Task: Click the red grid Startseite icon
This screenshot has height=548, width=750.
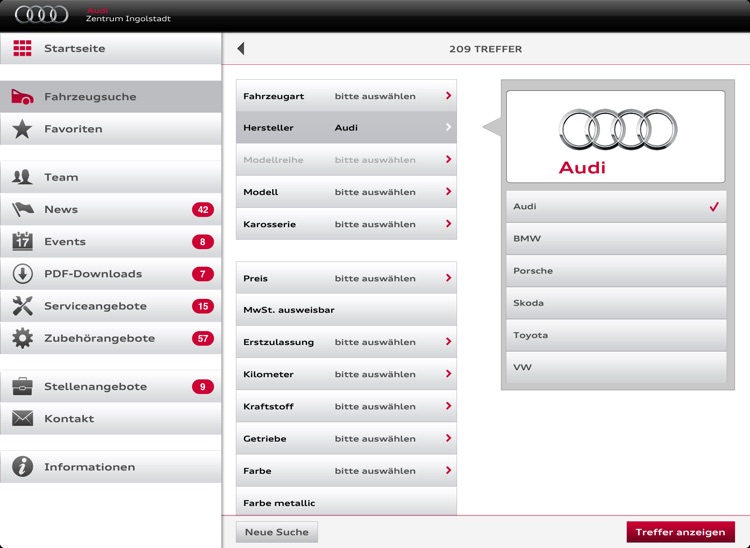Action: click(x=22, y=48)
